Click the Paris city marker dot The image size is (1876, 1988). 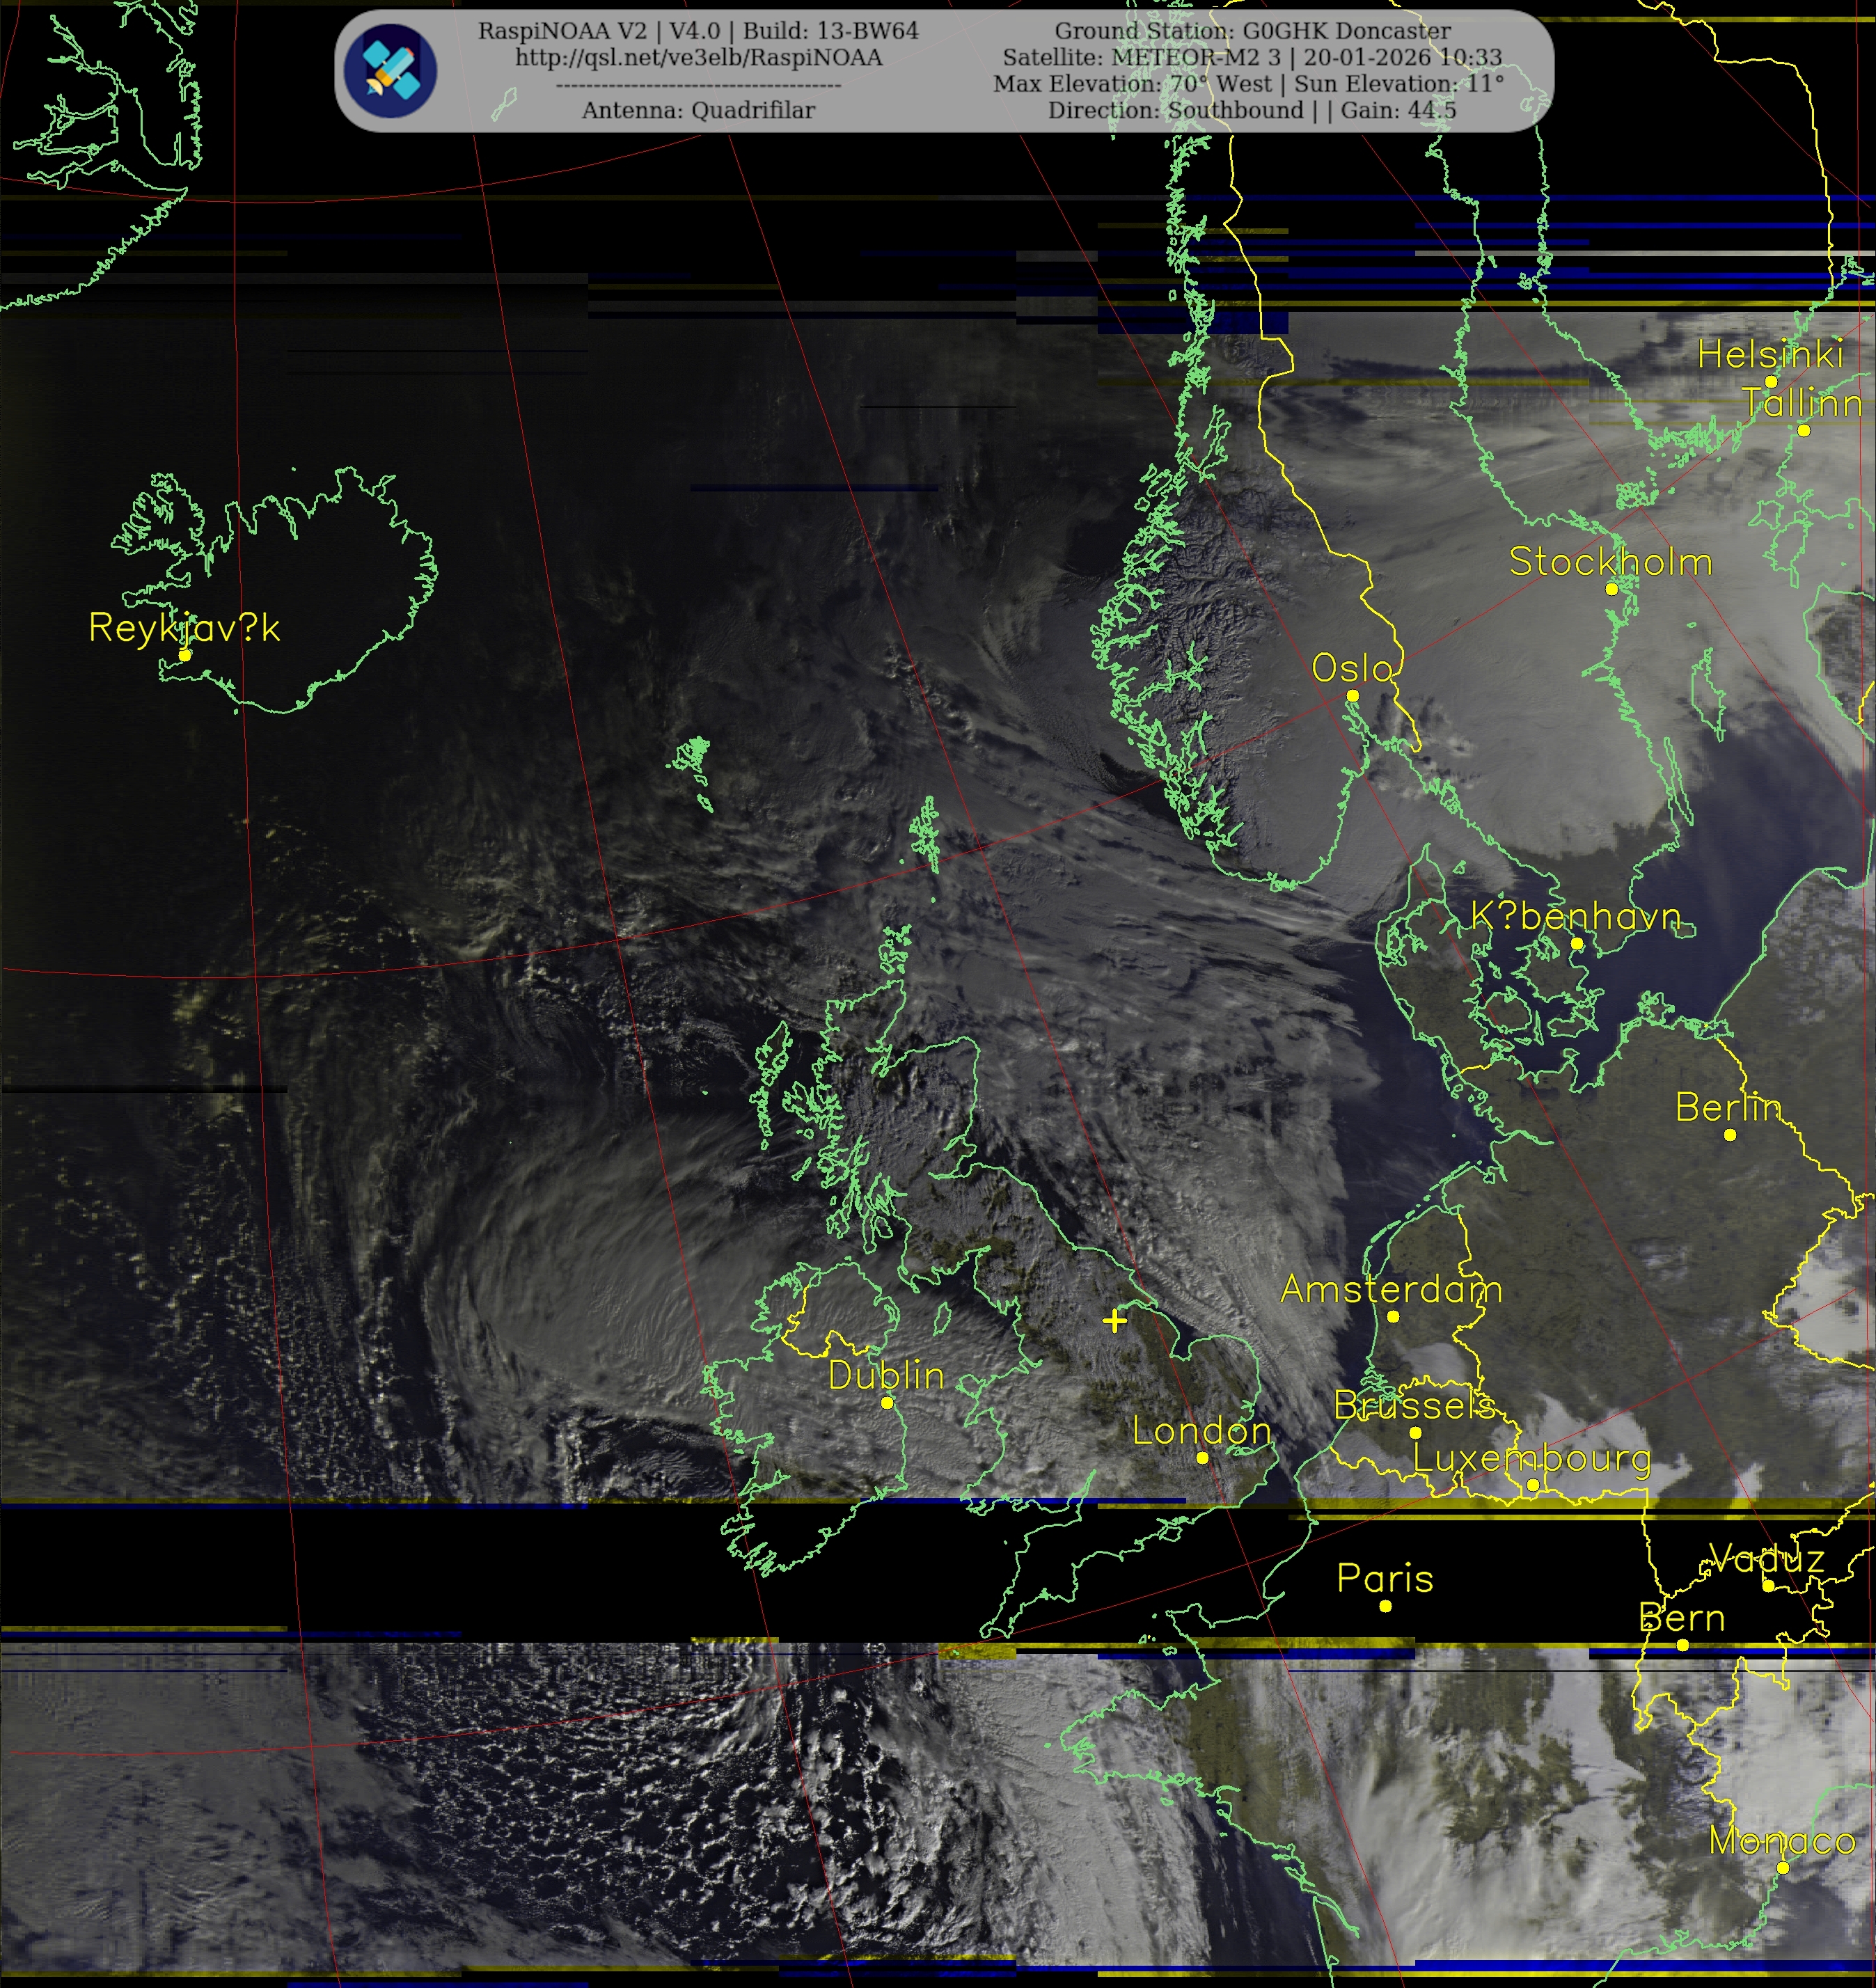pos(1385,1606)
